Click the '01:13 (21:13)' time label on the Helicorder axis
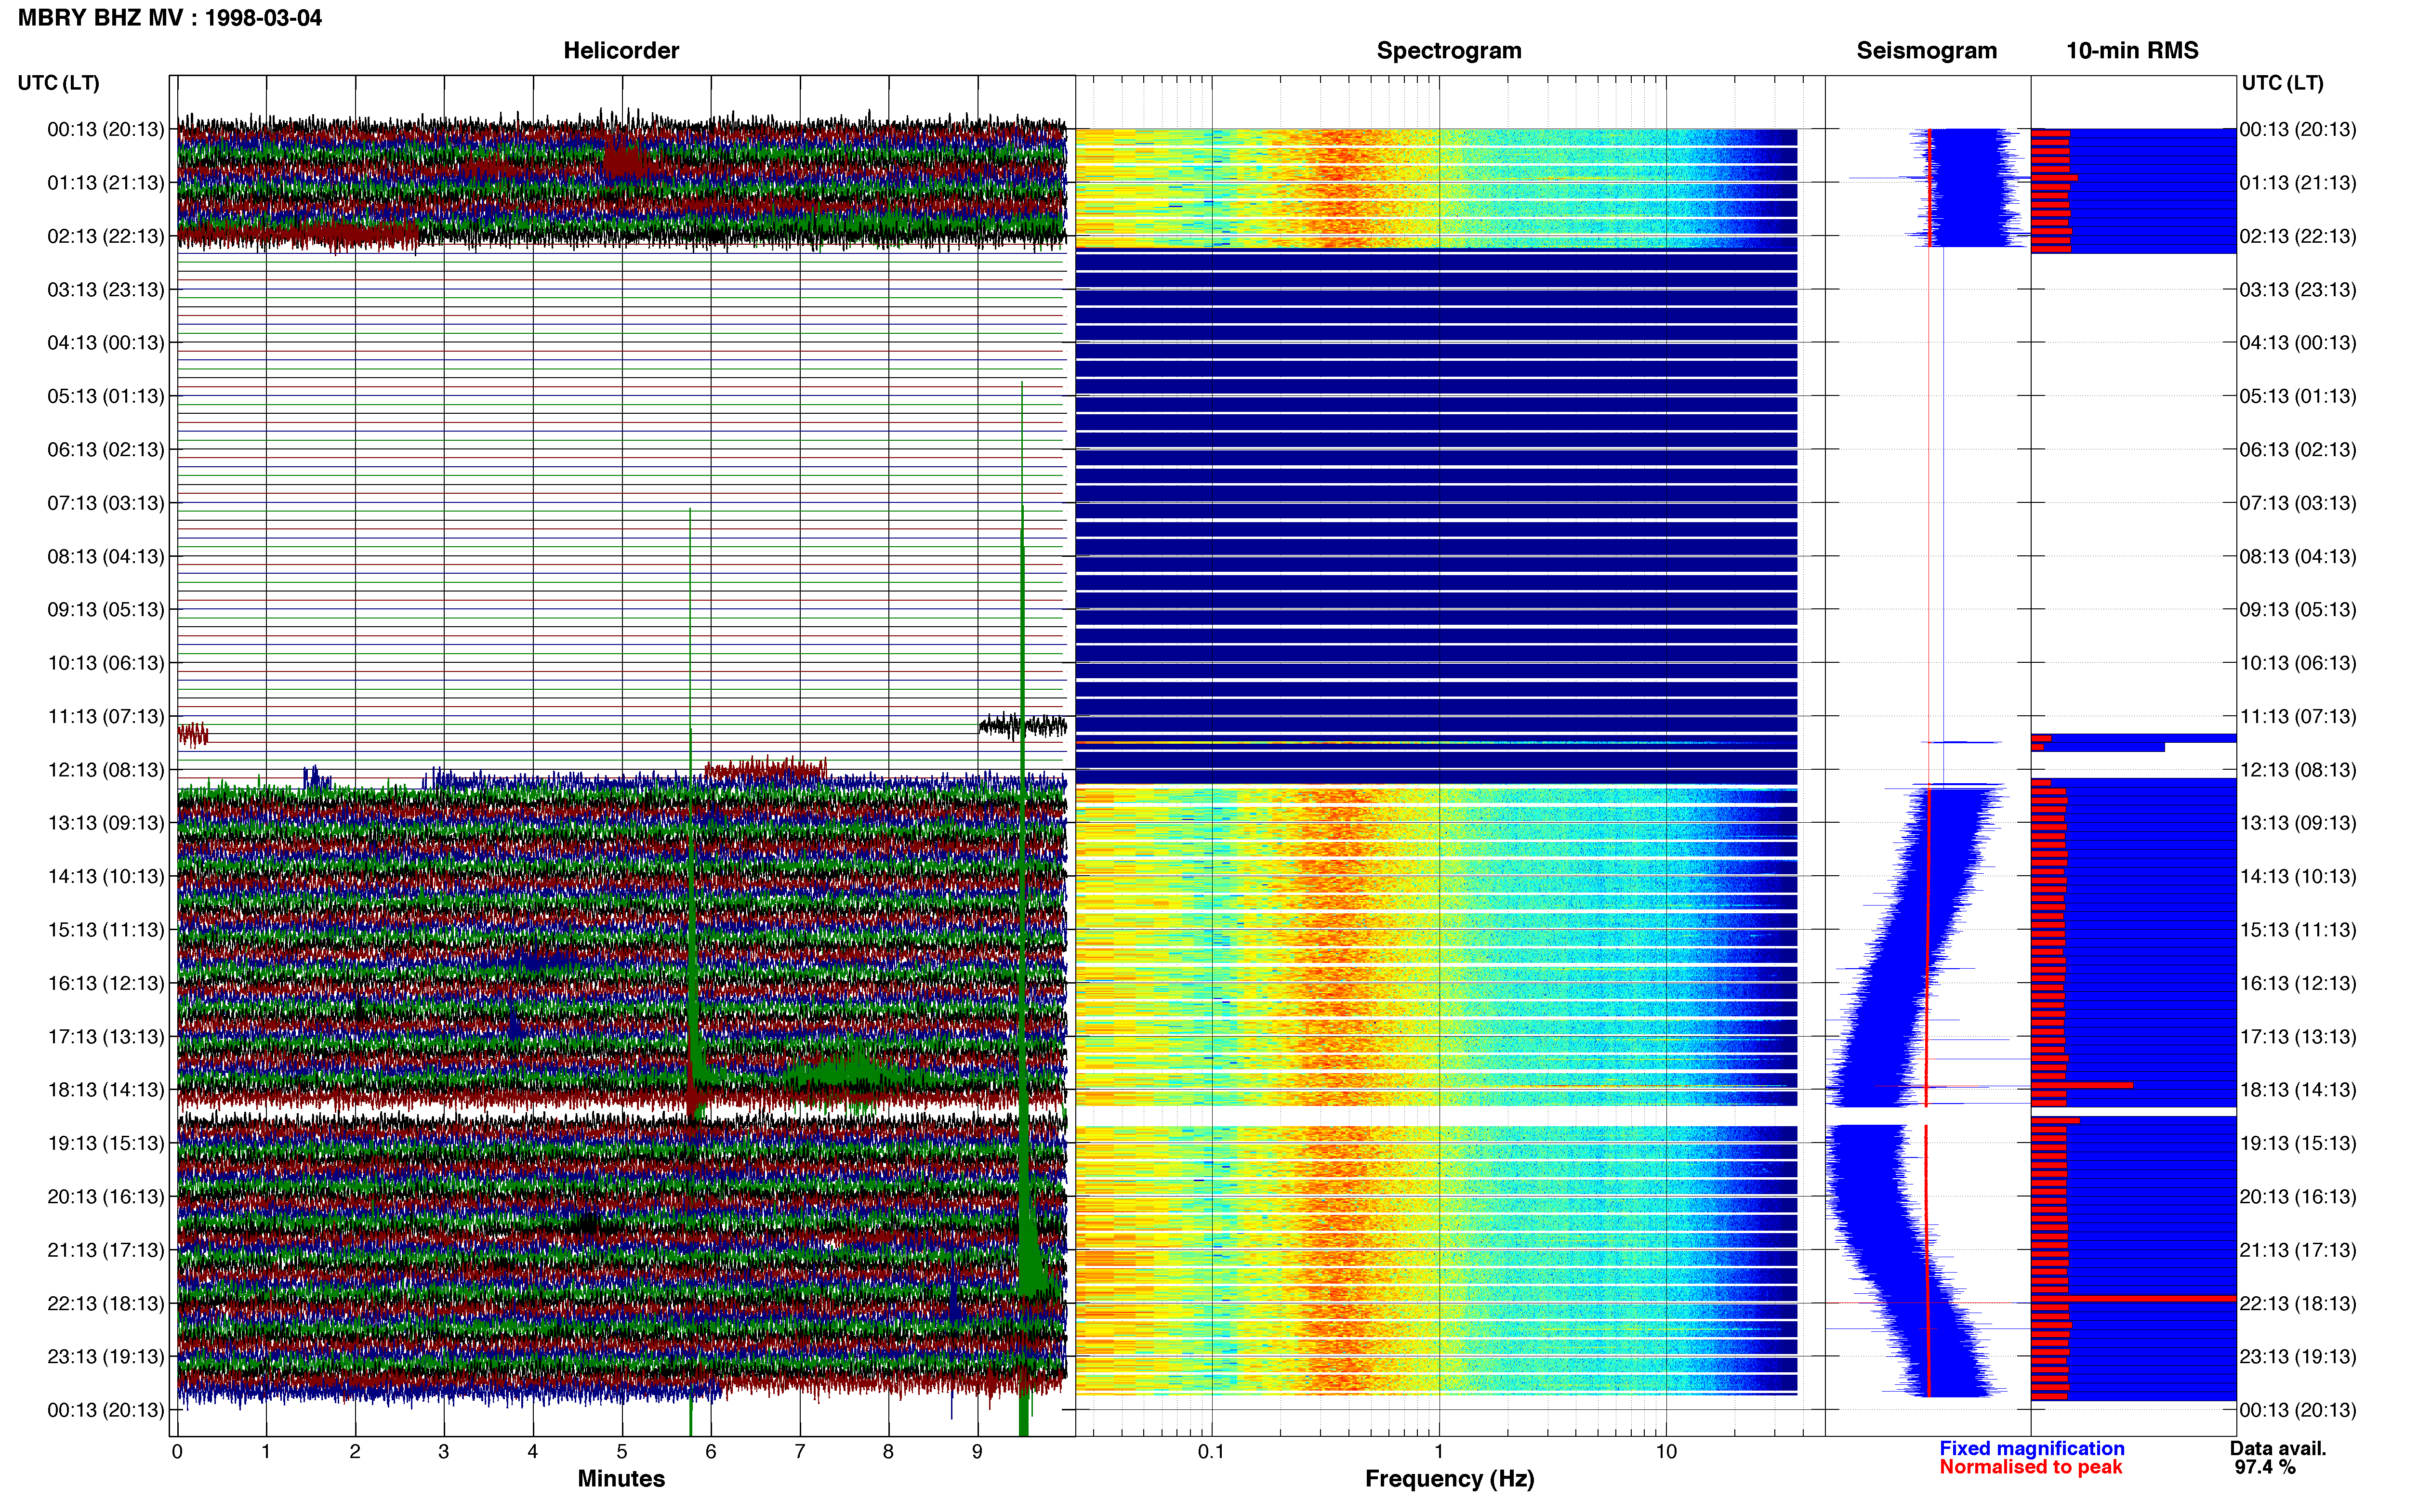This screenshot has width=2418, height=1512. [x=105, y=183]
